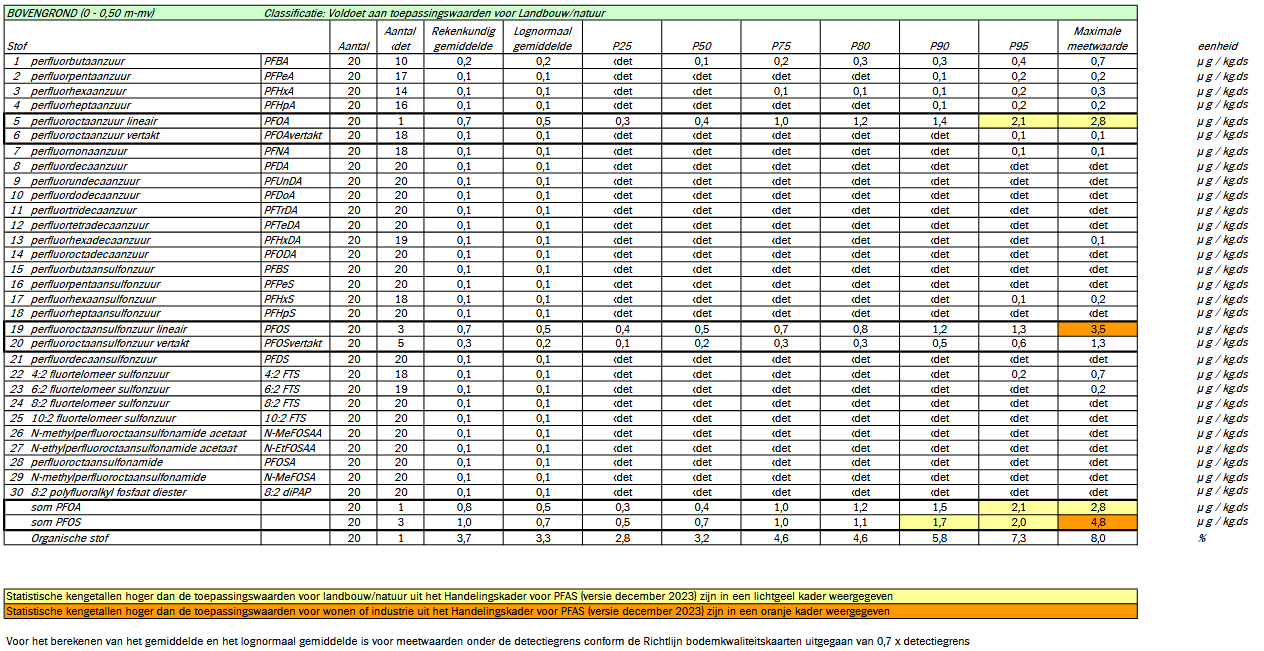Select the 8,0 maximum value for Organische stof
This screenshot has height=651, width=1264.
tap(1098, 538)
